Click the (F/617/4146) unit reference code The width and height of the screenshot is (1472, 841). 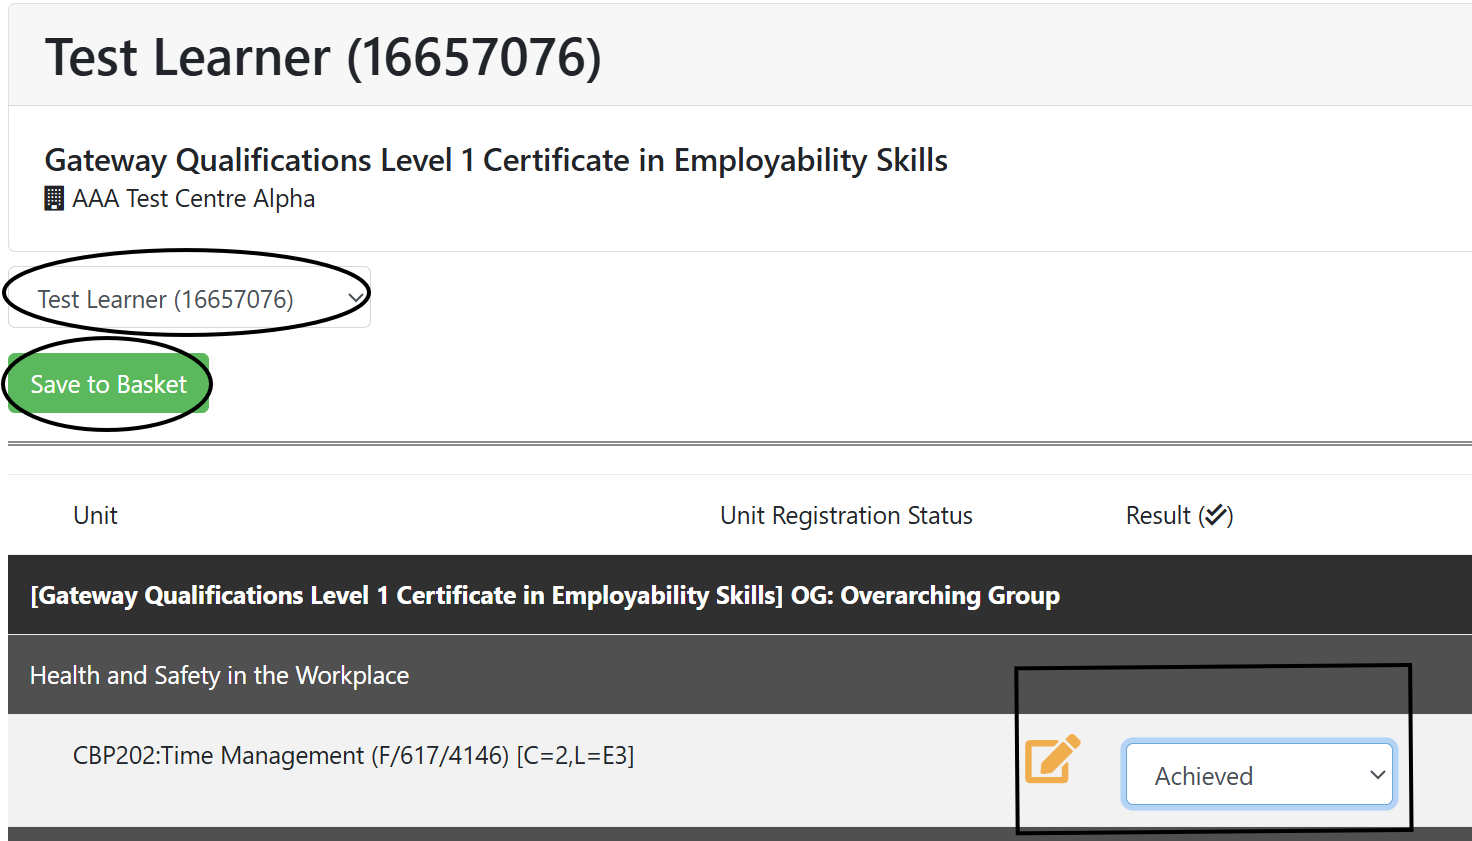click(x=440, y=756)
